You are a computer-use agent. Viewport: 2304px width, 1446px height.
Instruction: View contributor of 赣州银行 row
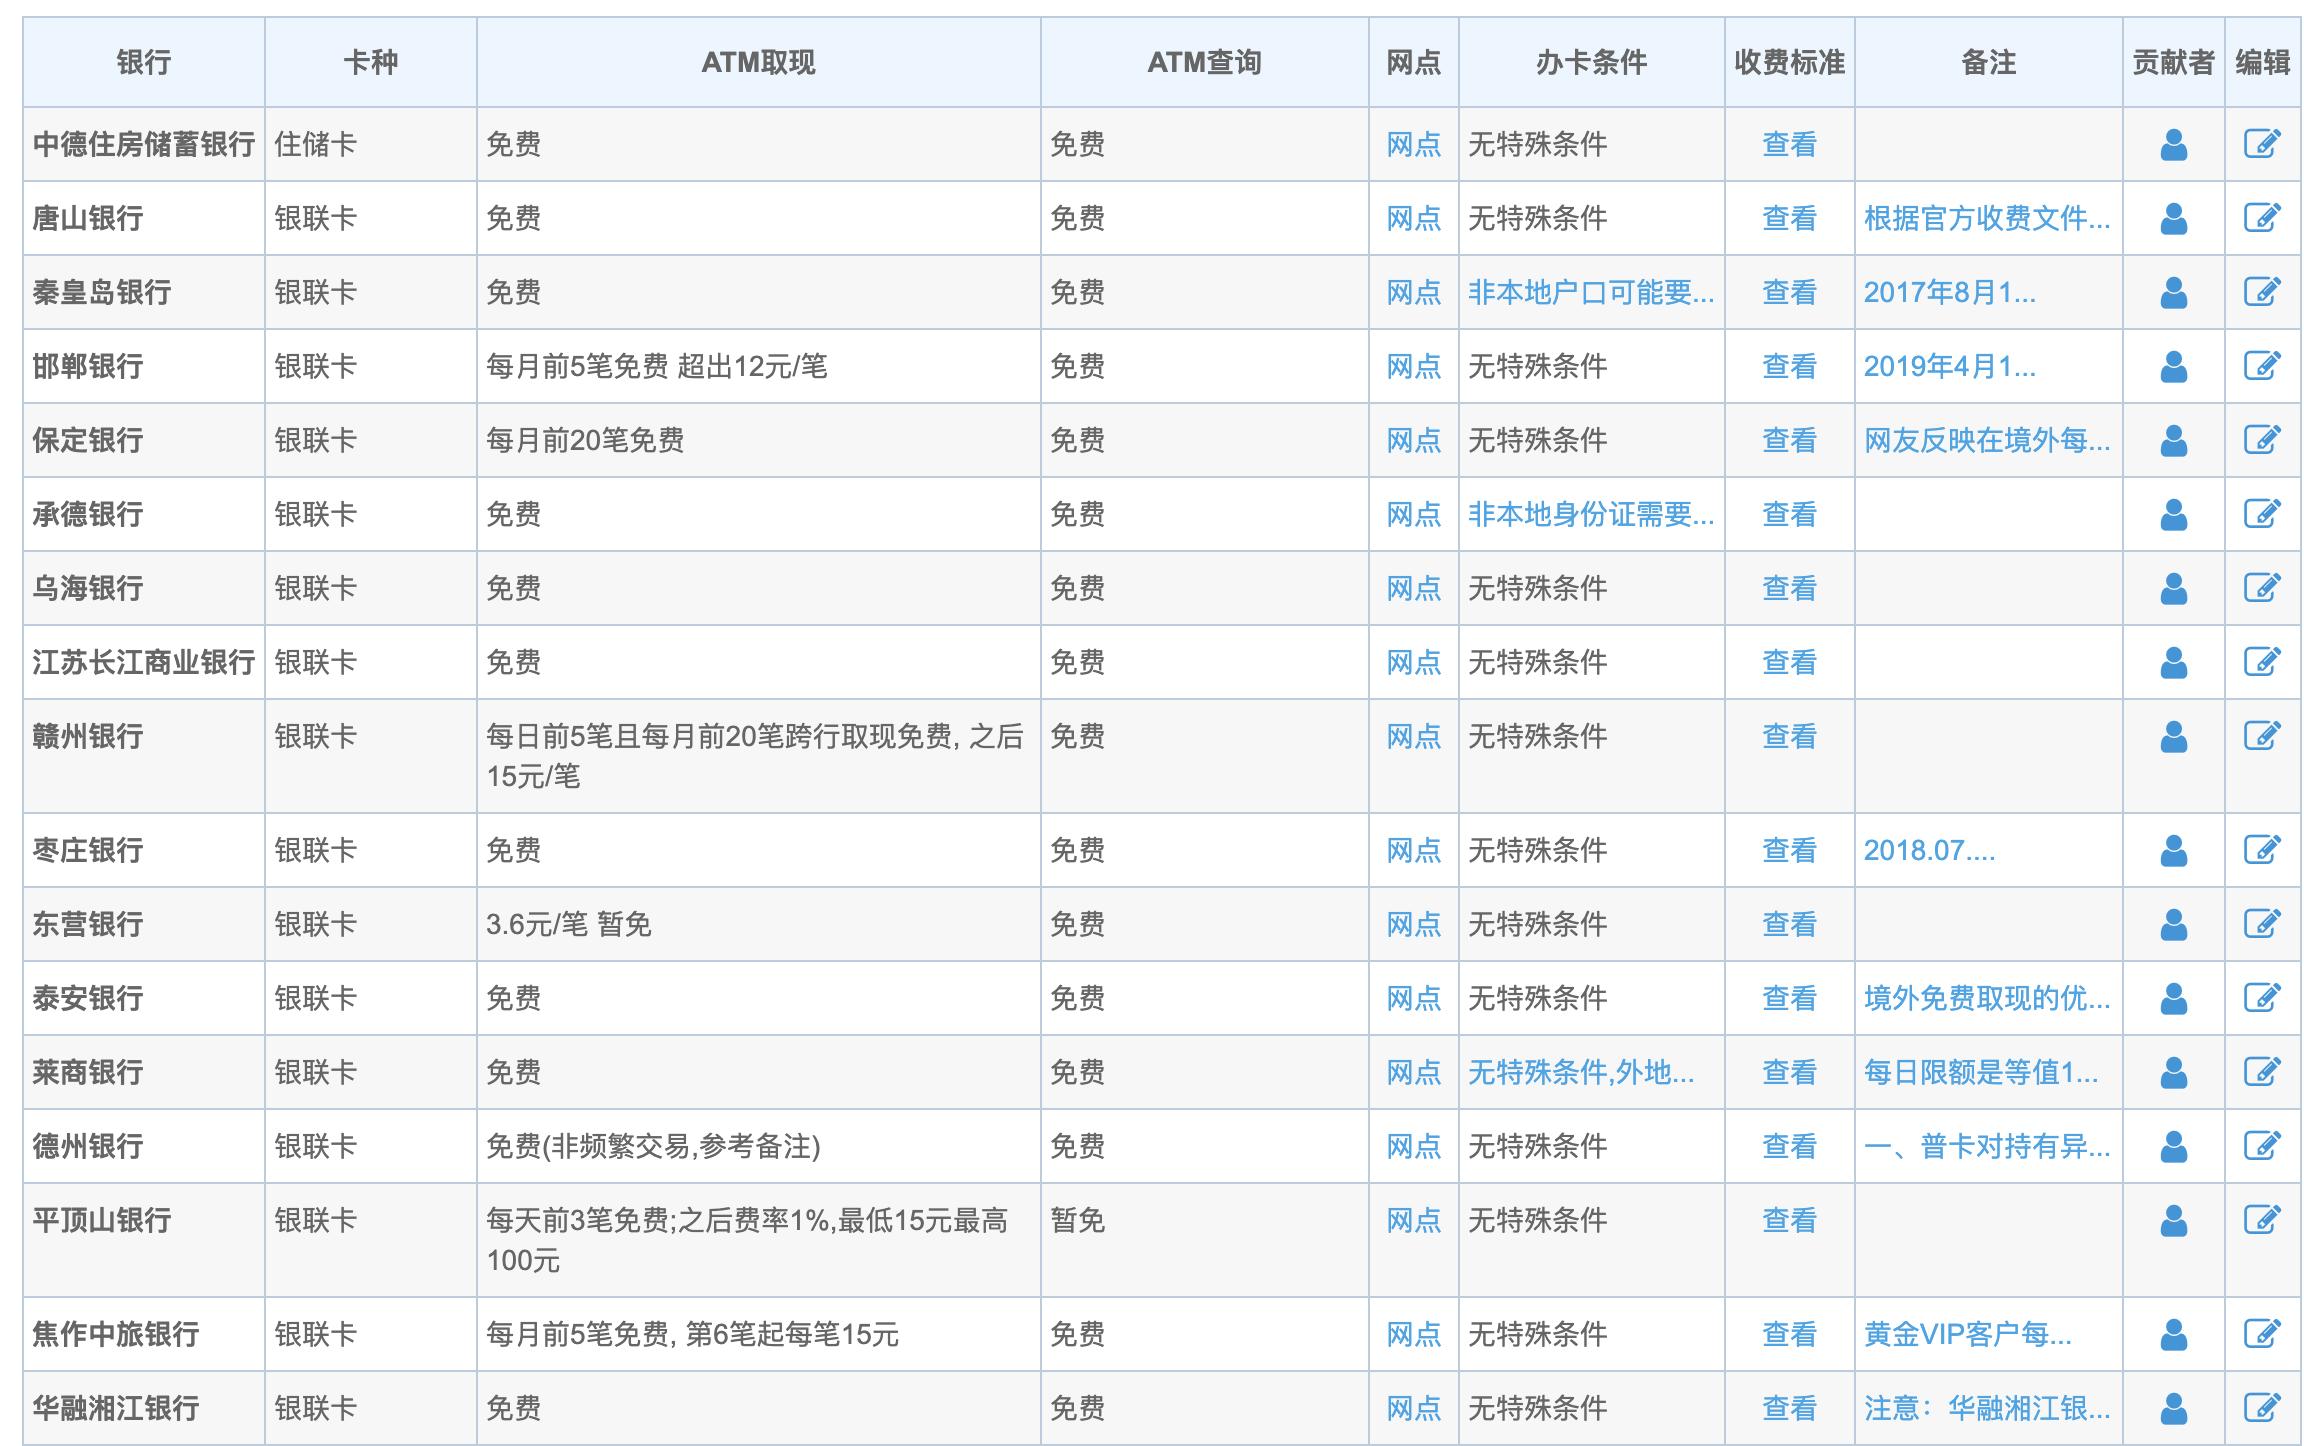(2173, 737)
